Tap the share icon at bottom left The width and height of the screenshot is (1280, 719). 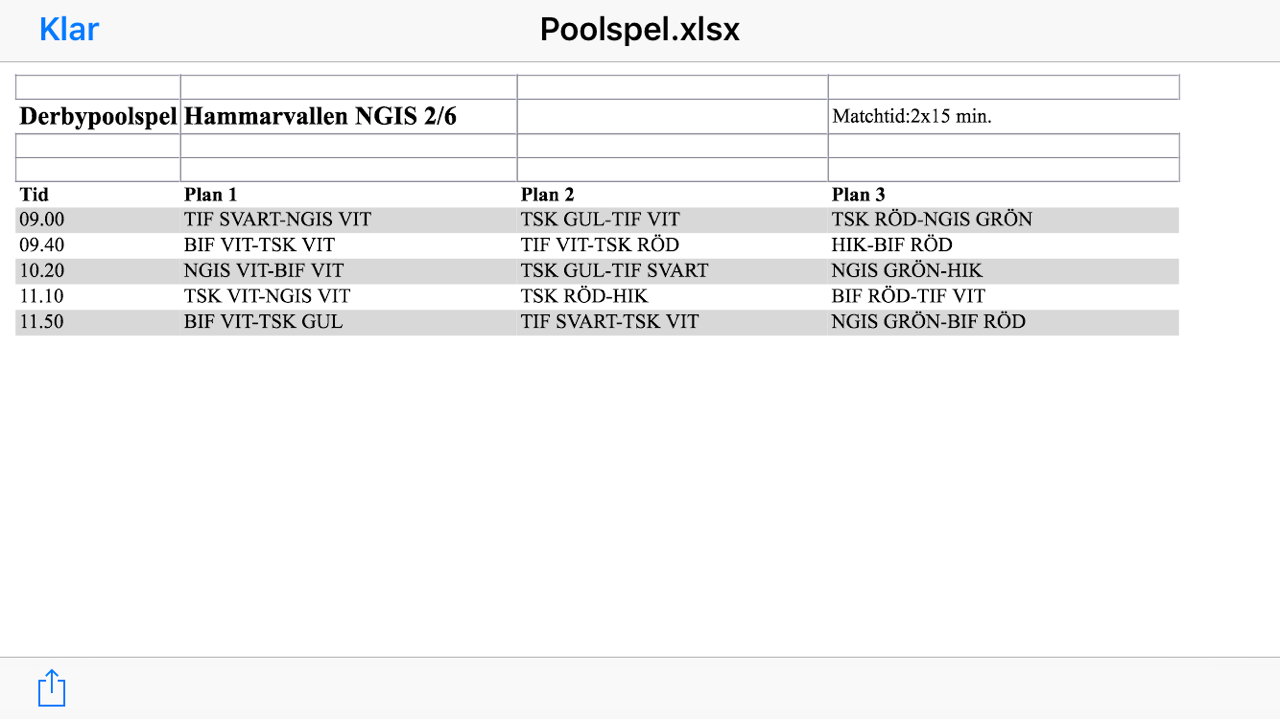click(x=51, y=688)
